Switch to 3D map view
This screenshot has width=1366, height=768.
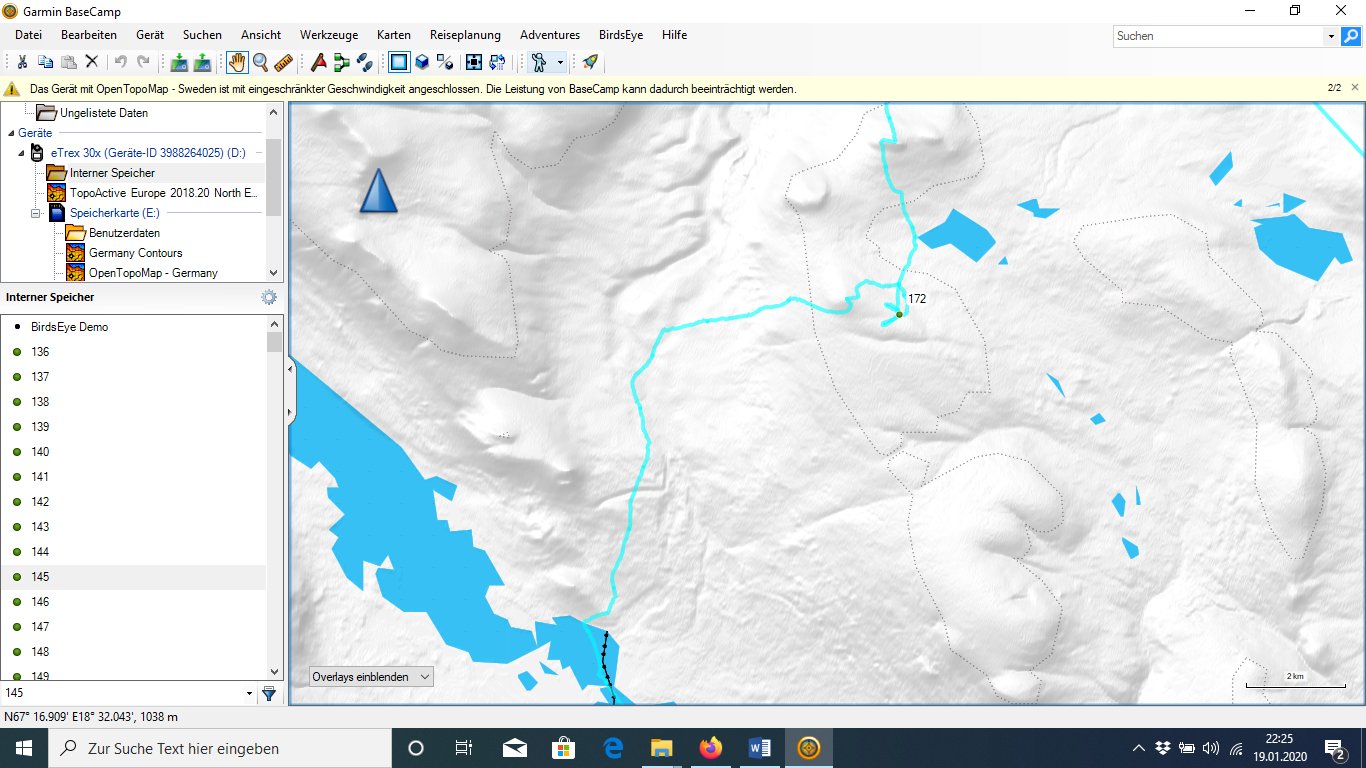click(422, 62)
